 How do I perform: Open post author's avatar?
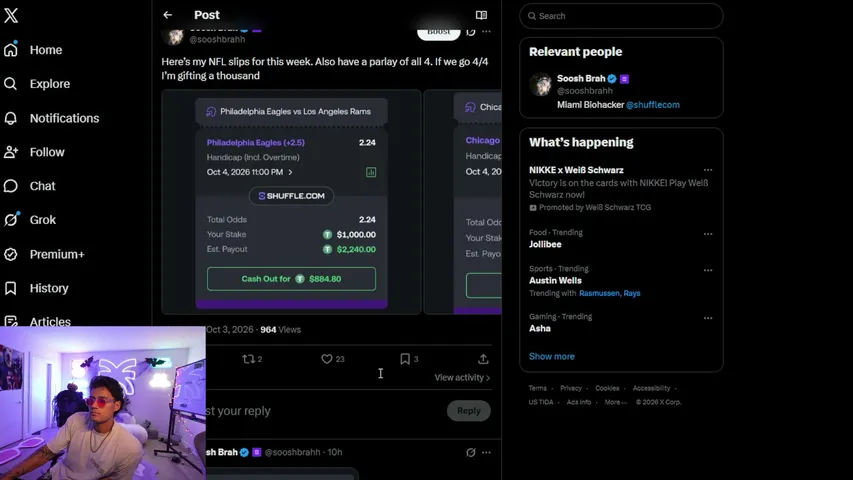tap(174, 35)
